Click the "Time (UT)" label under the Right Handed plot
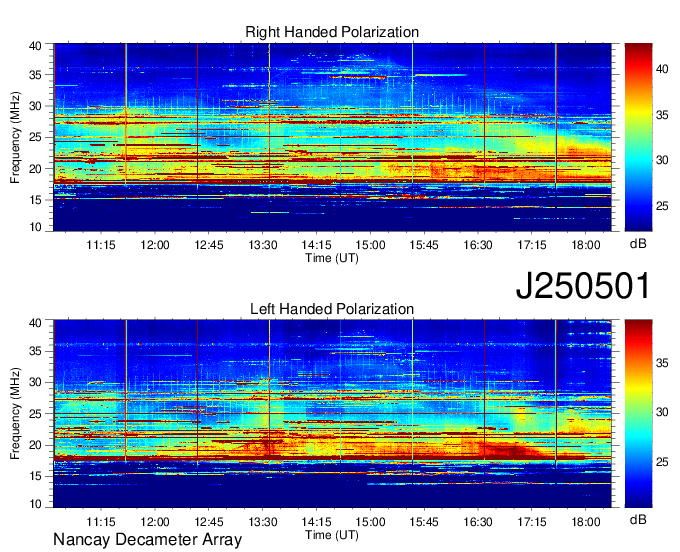Screen dimensions: 680x552 point(332,258)
